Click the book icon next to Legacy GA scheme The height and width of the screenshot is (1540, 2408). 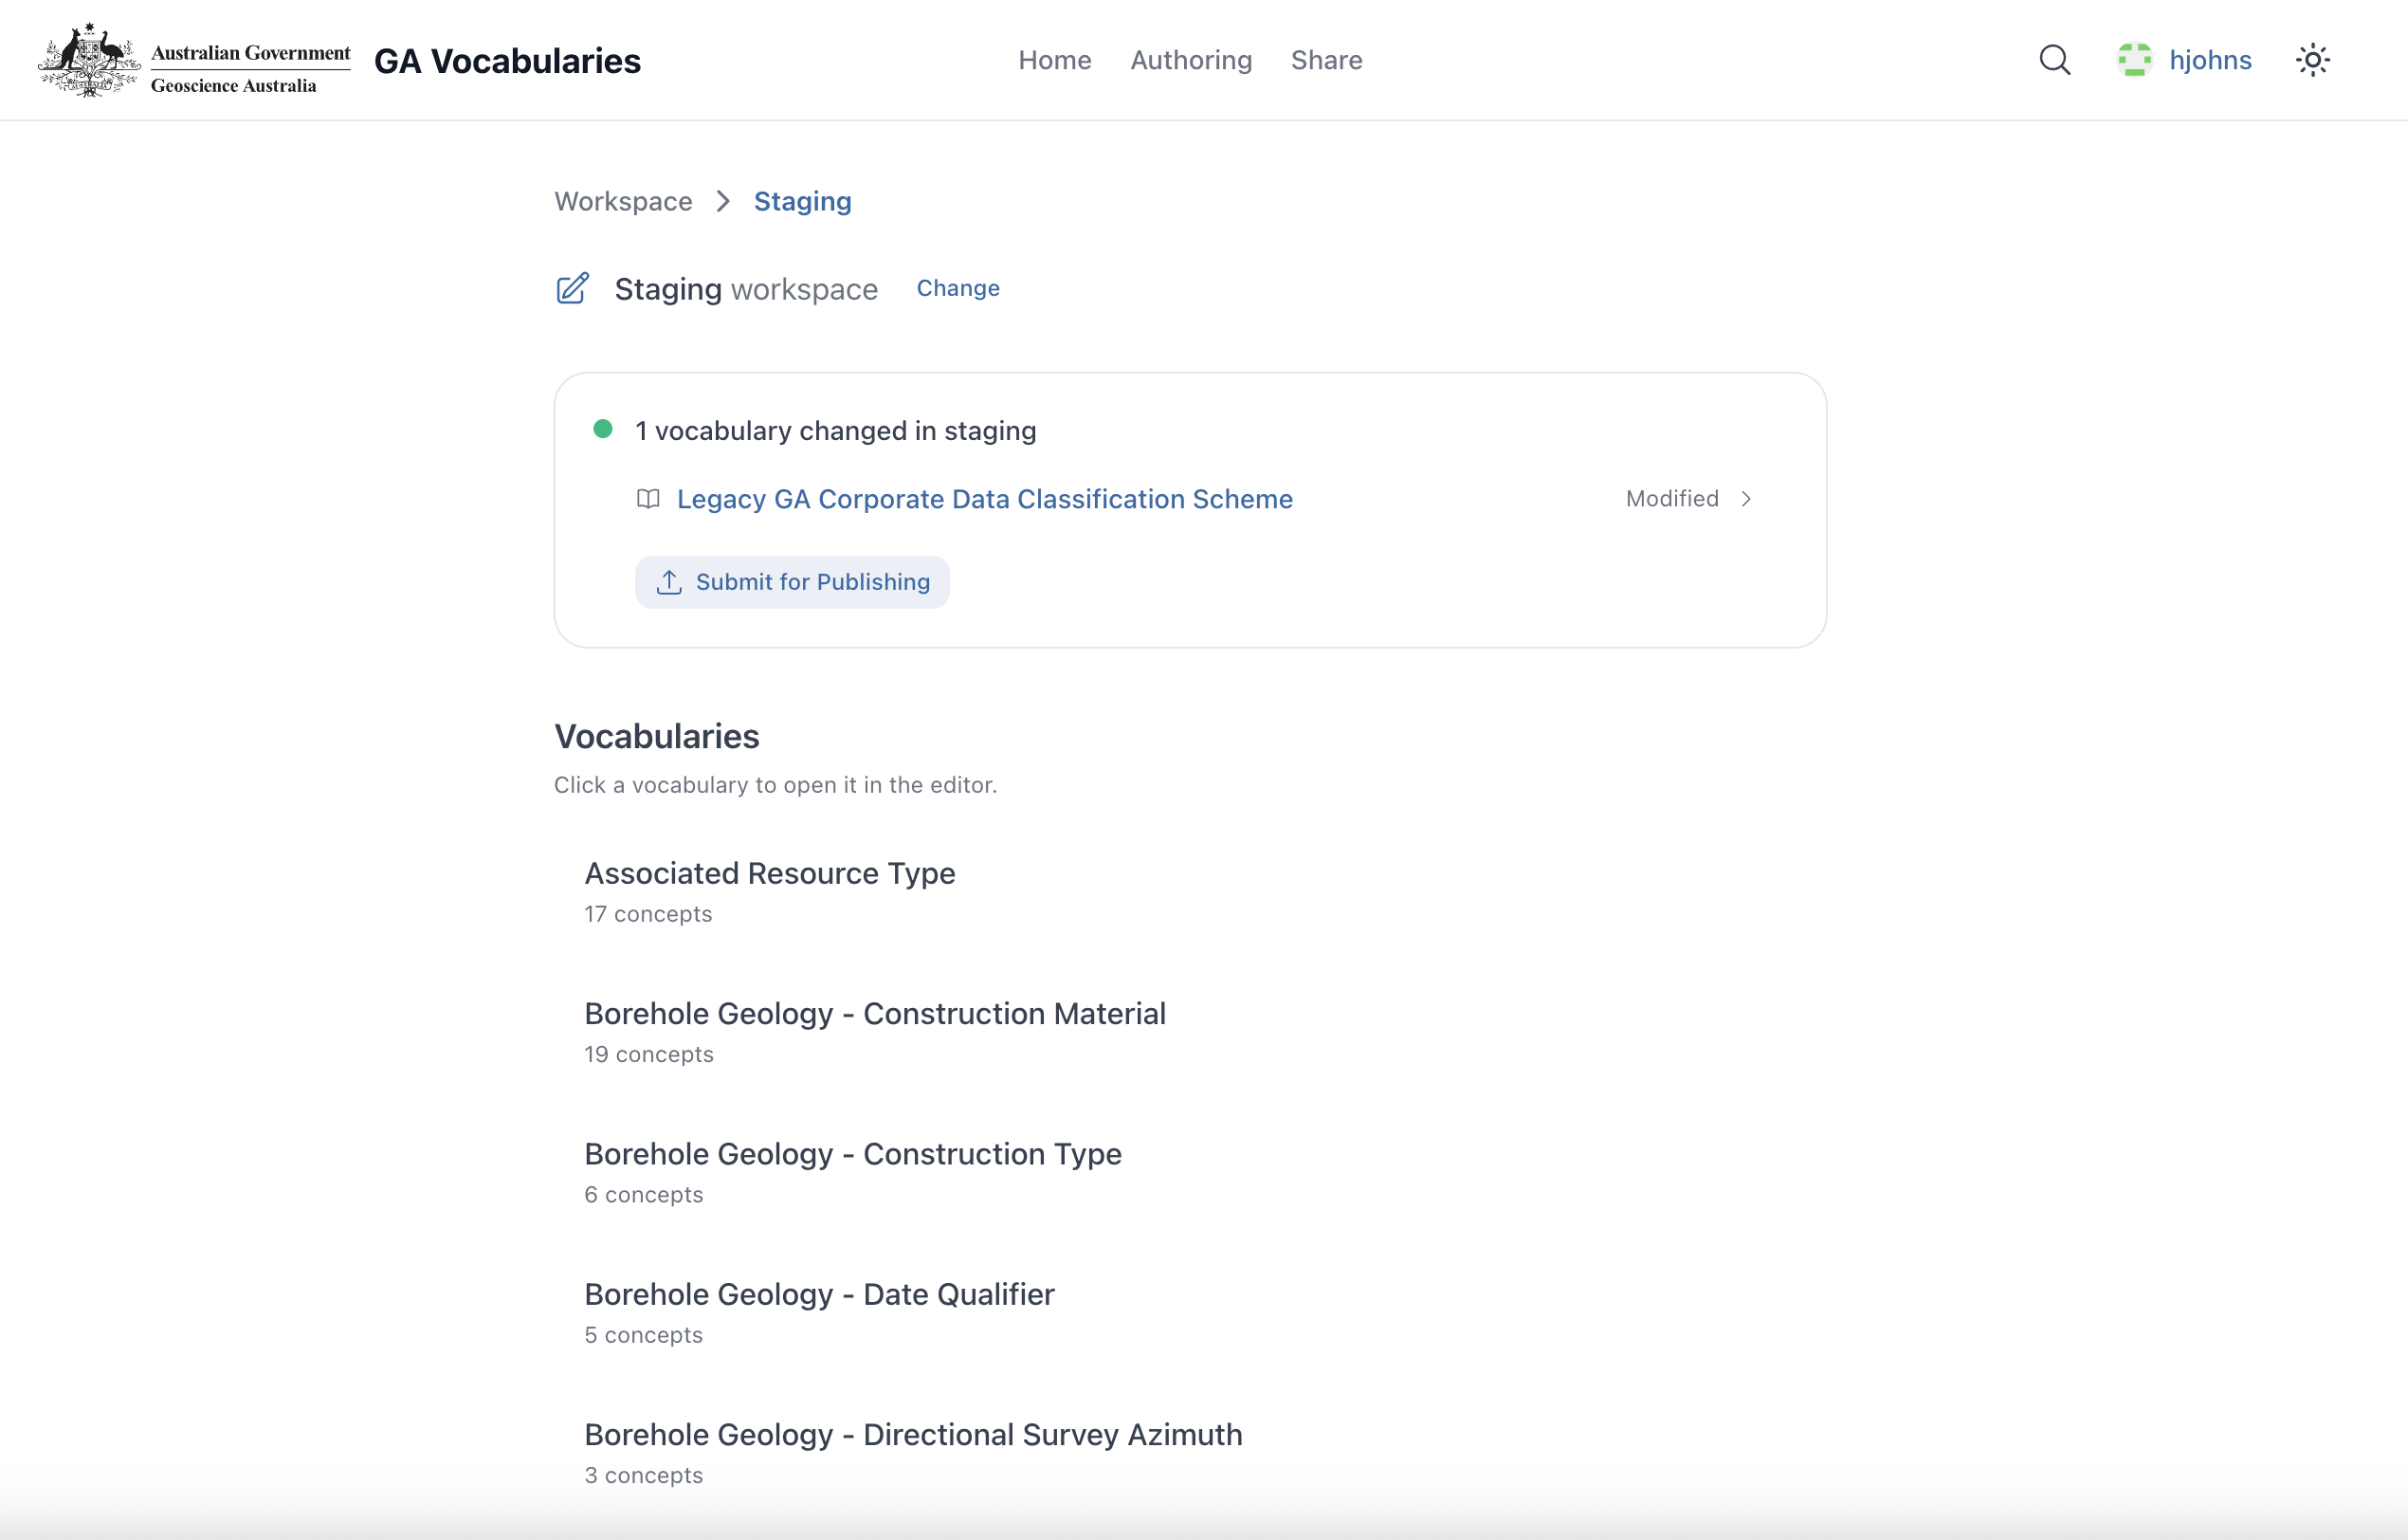click(647, 499)
